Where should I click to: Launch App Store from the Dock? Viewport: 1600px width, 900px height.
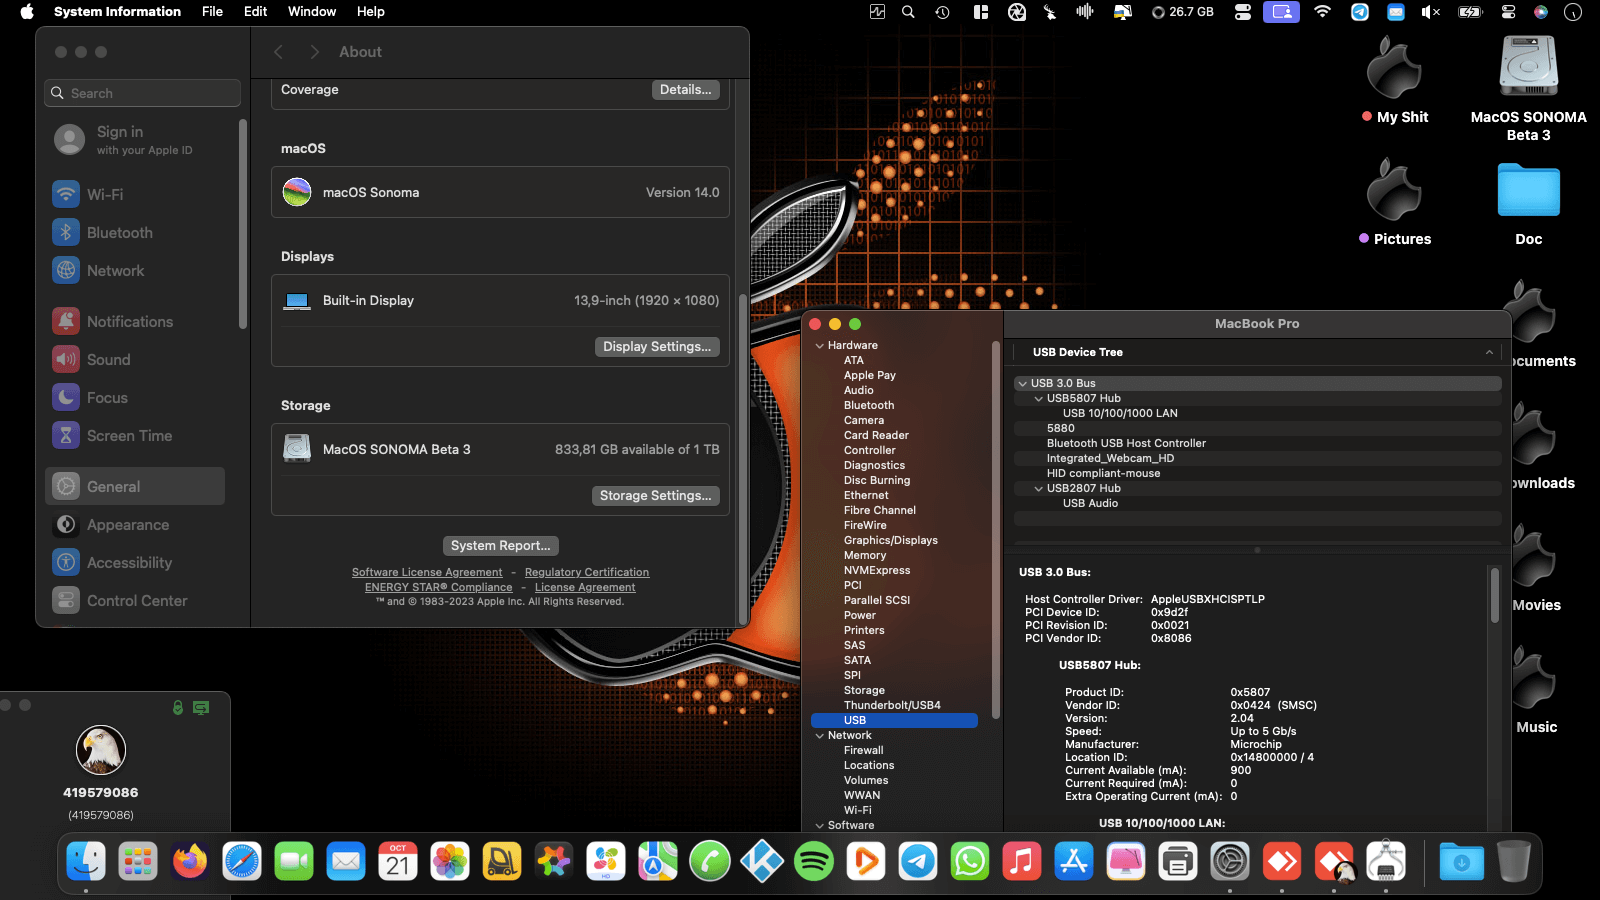point(1074,861)
